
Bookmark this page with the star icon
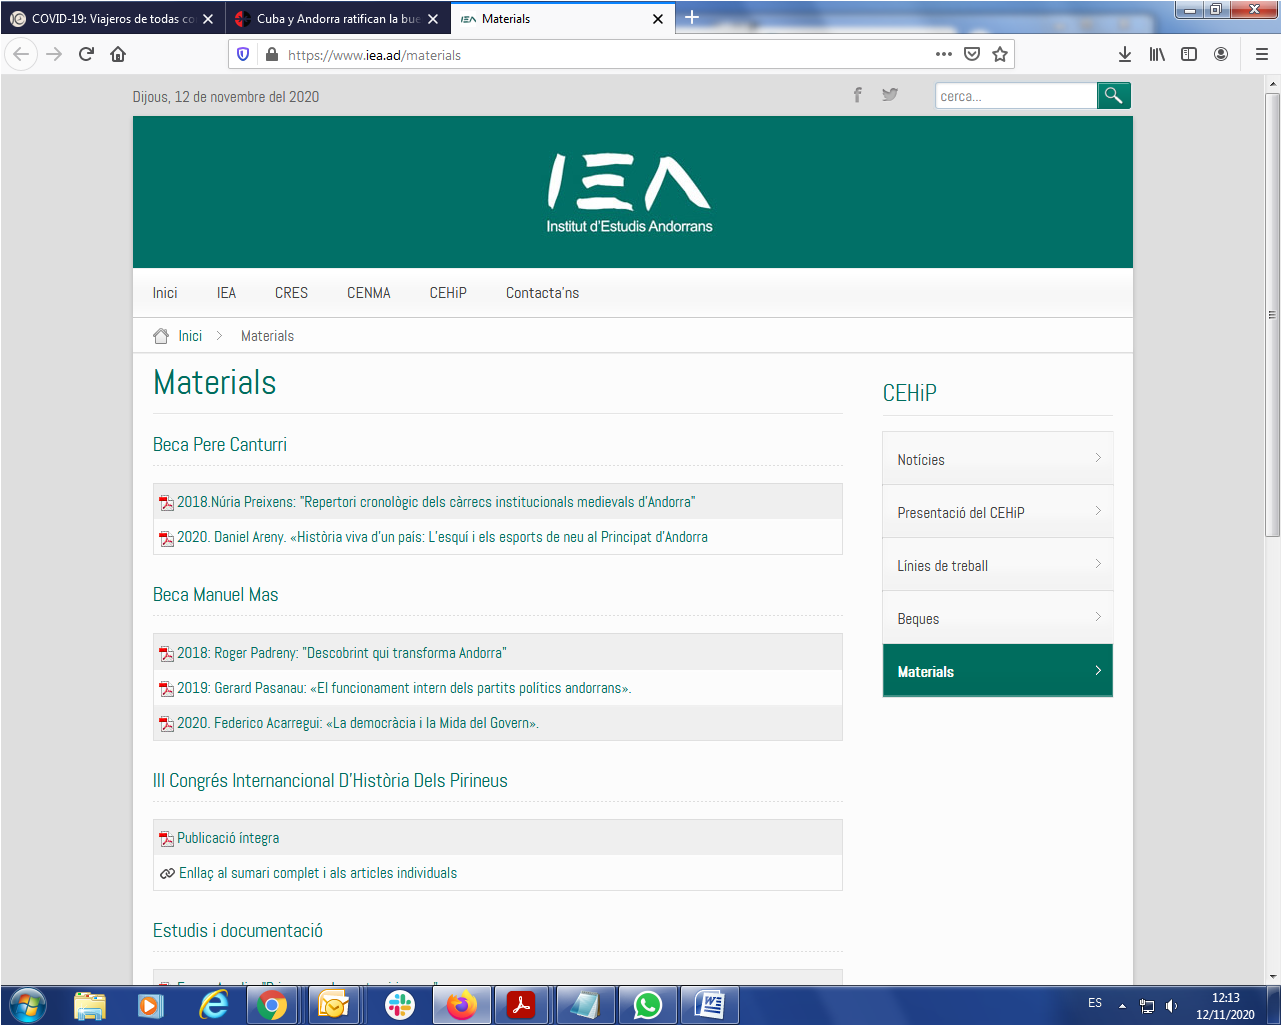[999, 54]
